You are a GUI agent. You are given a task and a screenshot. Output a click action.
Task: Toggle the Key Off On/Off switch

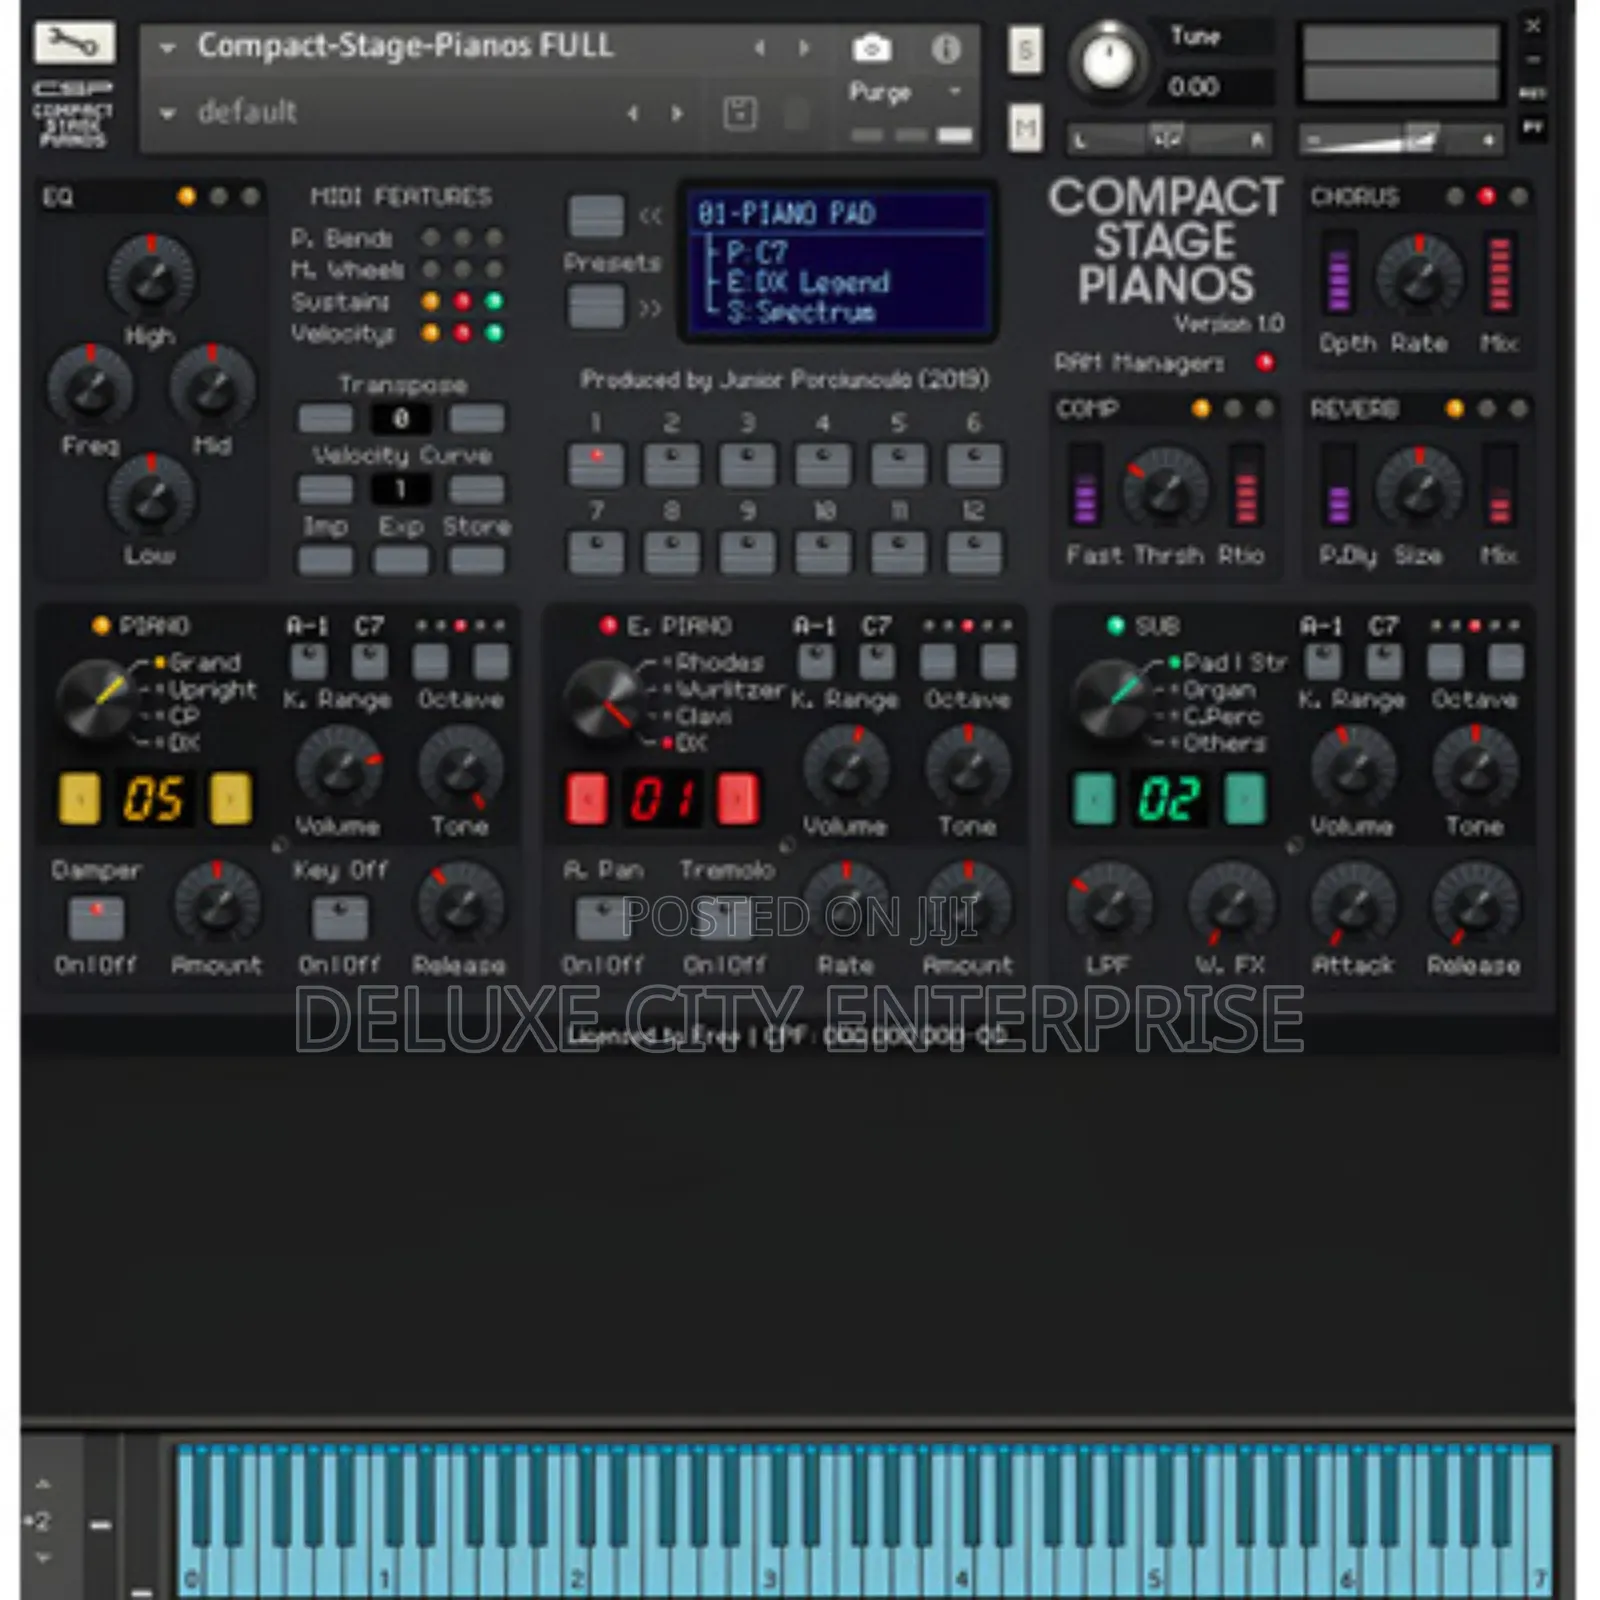pos(340,917)
